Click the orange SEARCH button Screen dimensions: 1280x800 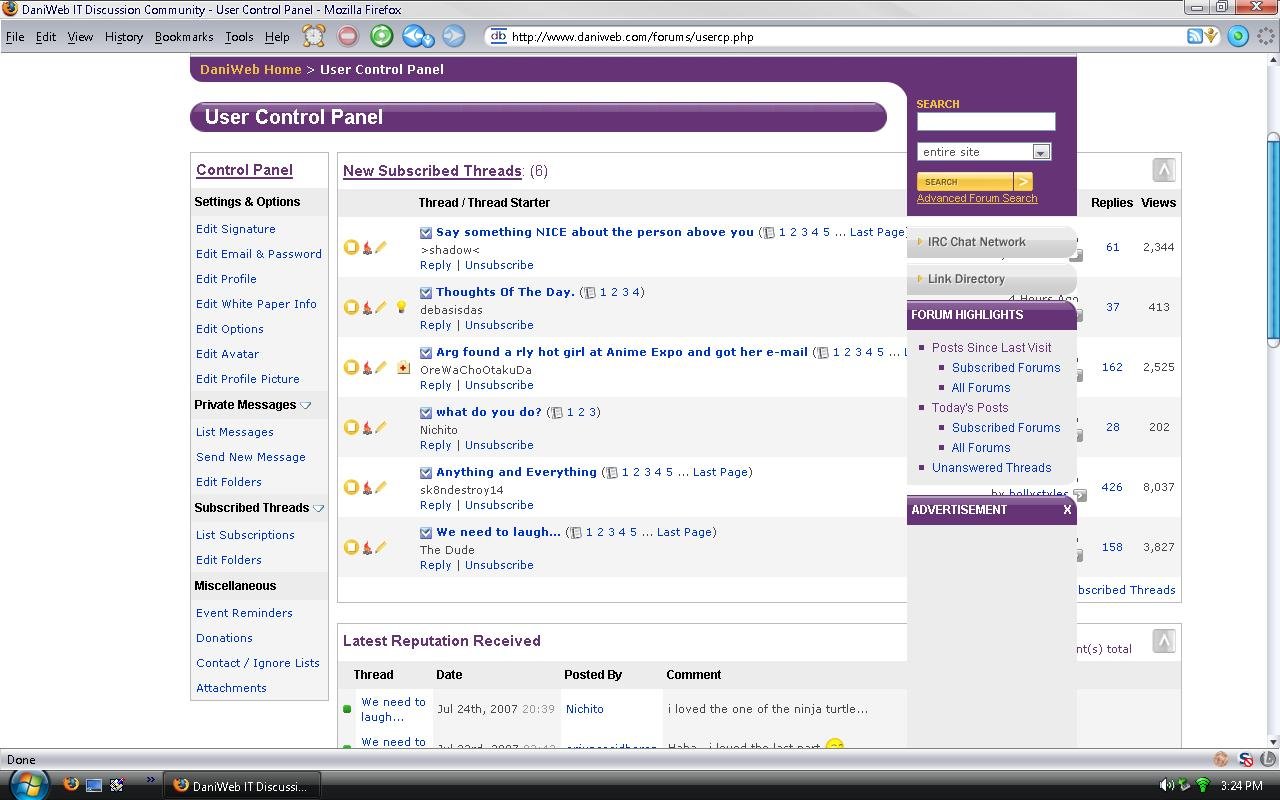[x=965, y=182]
